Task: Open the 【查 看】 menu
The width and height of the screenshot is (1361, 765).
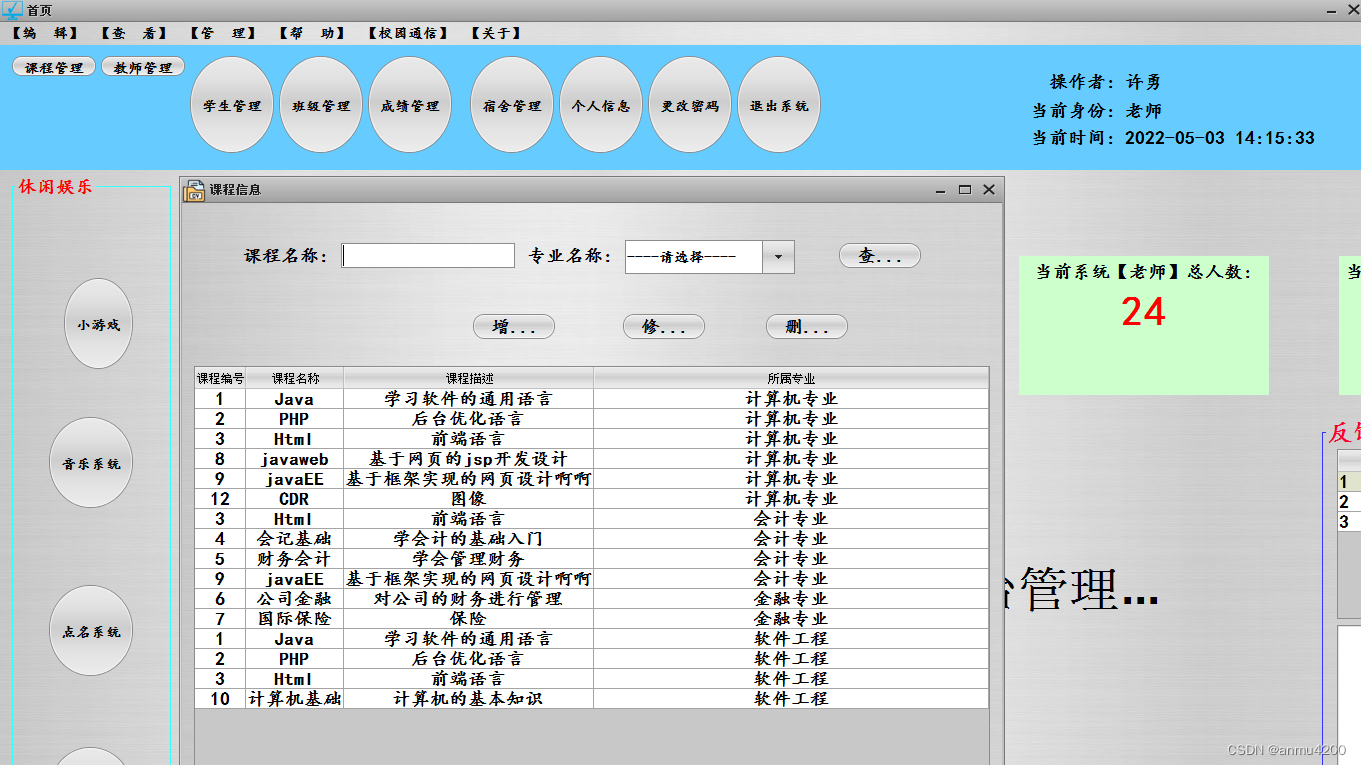Action: point(134,33)
